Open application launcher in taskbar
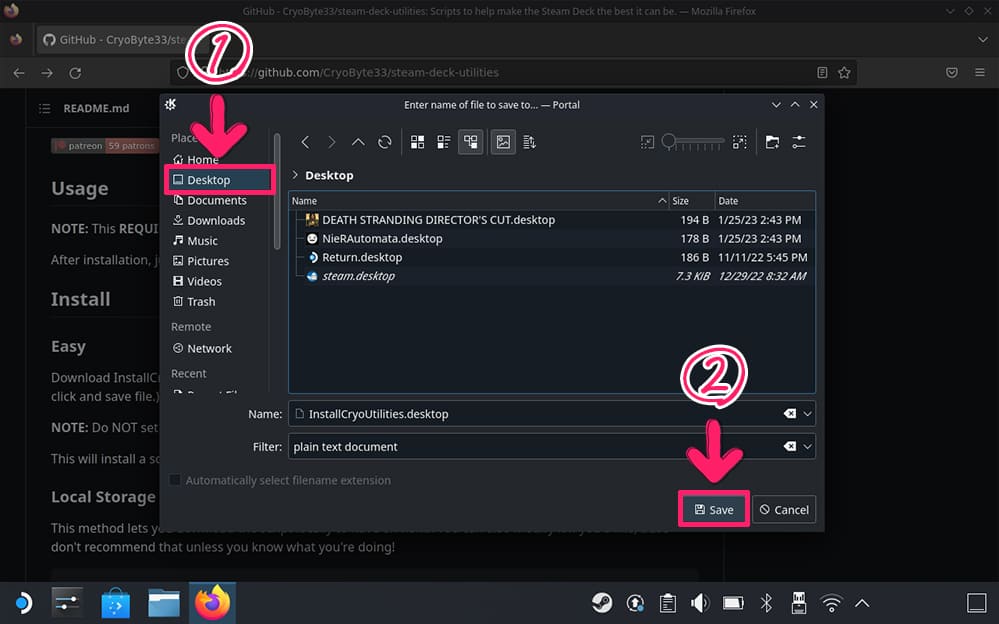 click(x=23, y=602)
